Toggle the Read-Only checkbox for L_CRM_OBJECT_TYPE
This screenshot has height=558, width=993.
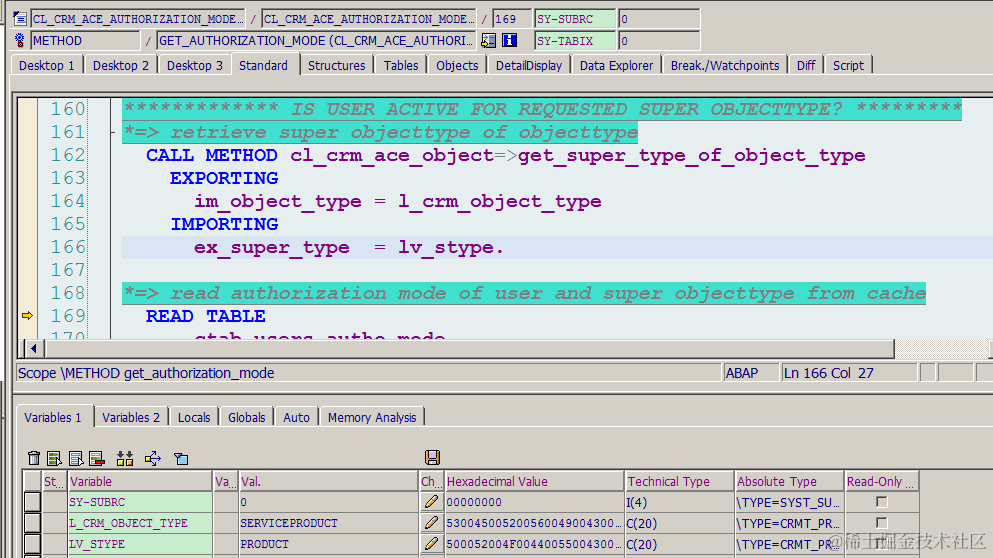(881, 523)
